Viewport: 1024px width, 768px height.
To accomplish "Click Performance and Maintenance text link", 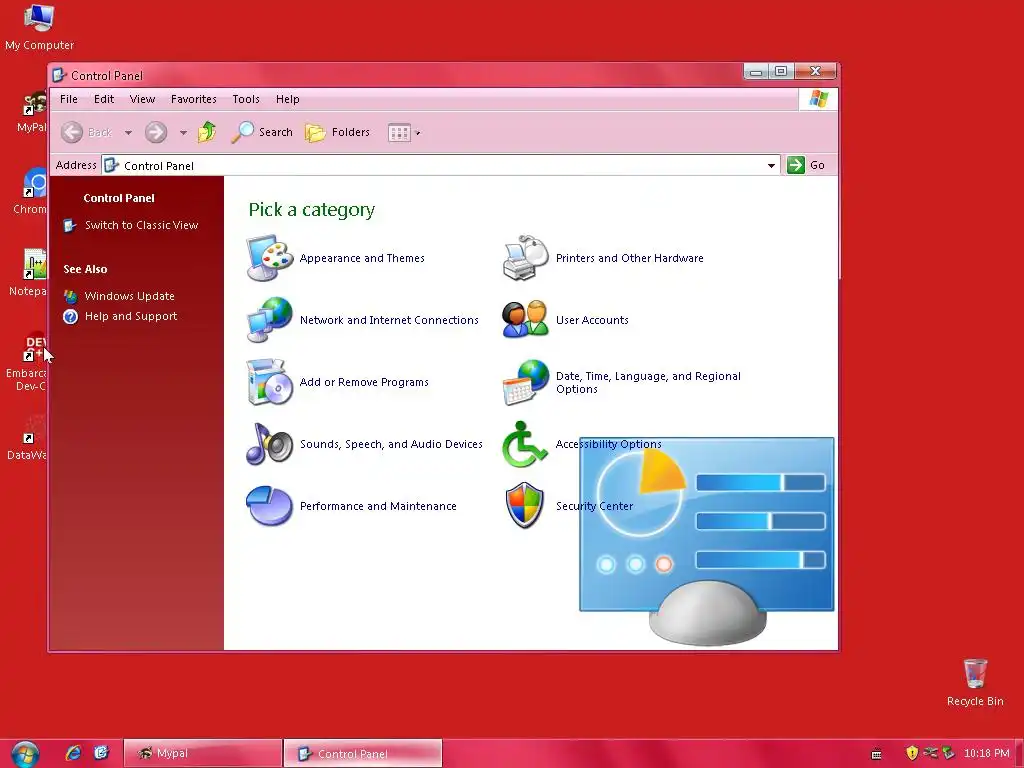I will [x=378, y=506].
